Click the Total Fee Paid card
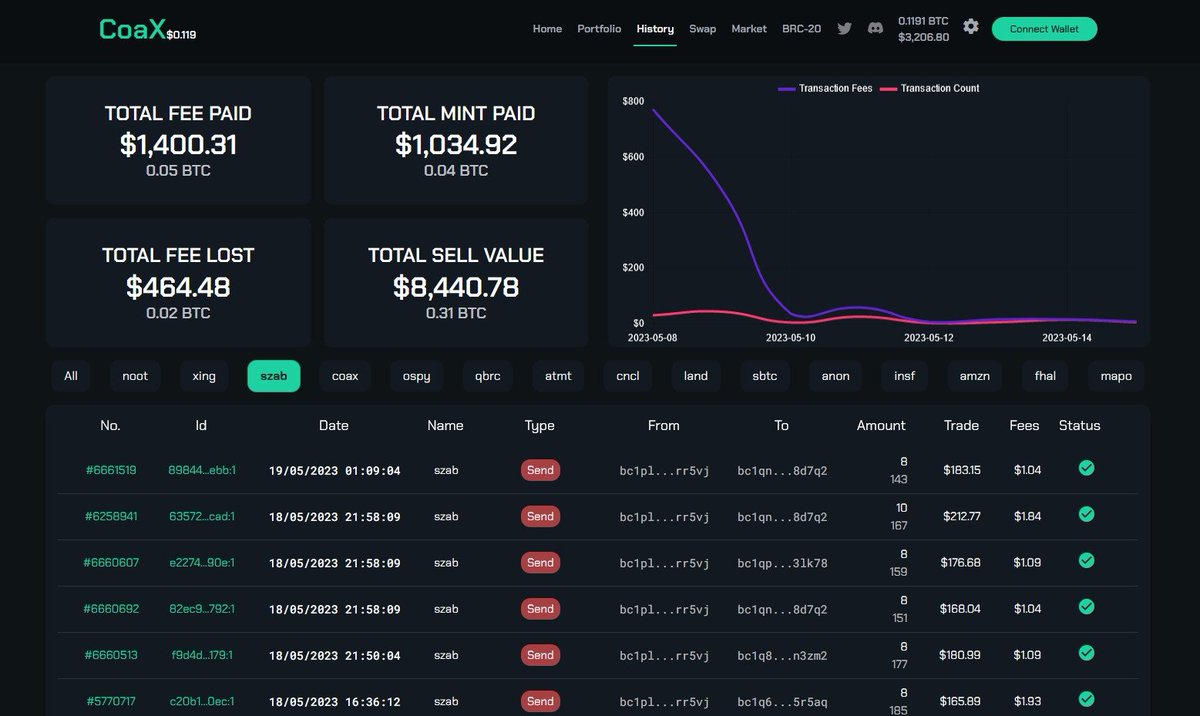1200x716 pixels. [178, 141]
